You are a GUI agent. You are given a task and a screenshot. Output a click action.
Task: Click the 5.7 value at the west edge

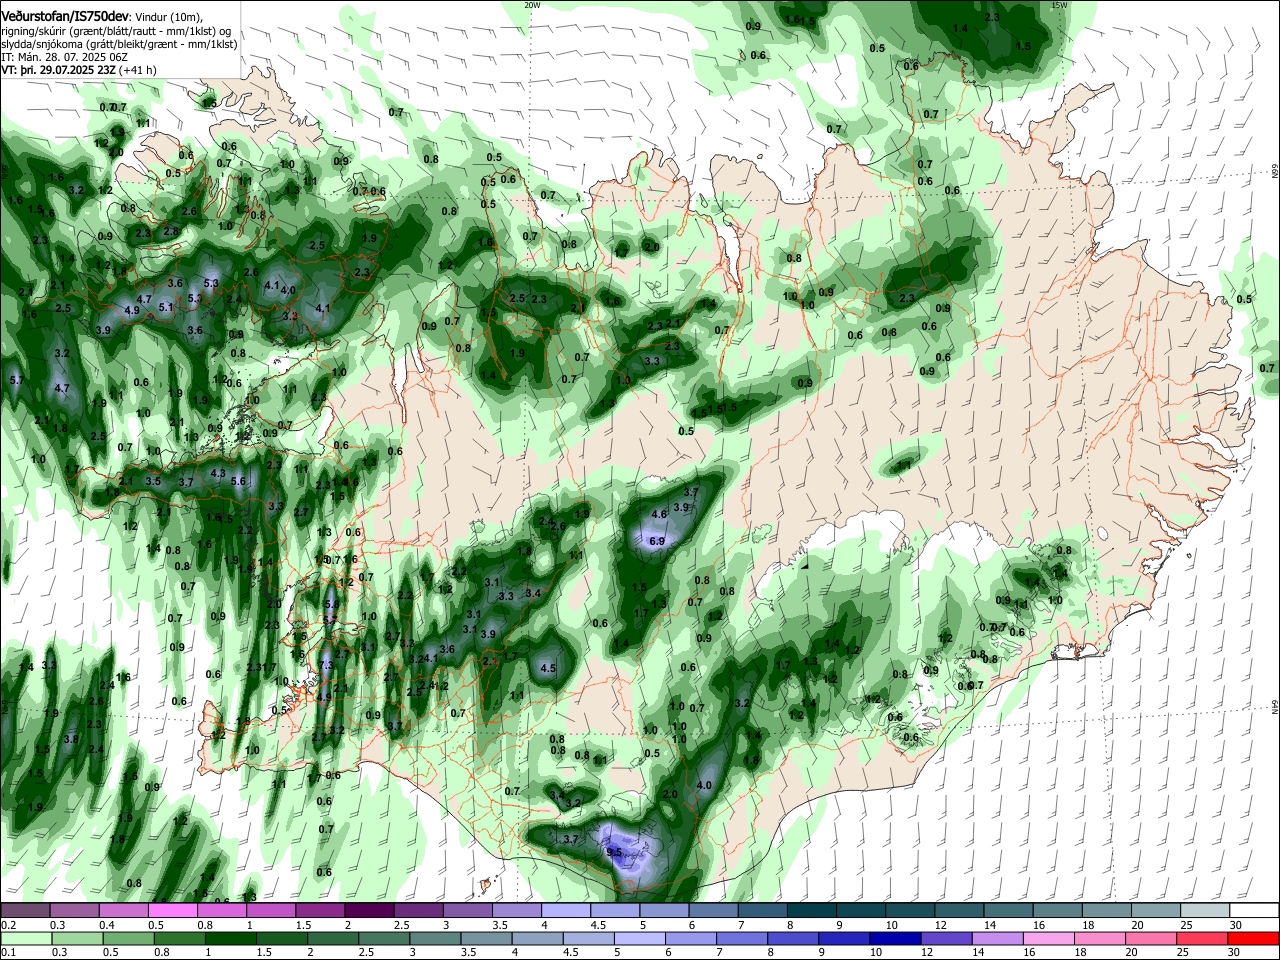[16, 380]
